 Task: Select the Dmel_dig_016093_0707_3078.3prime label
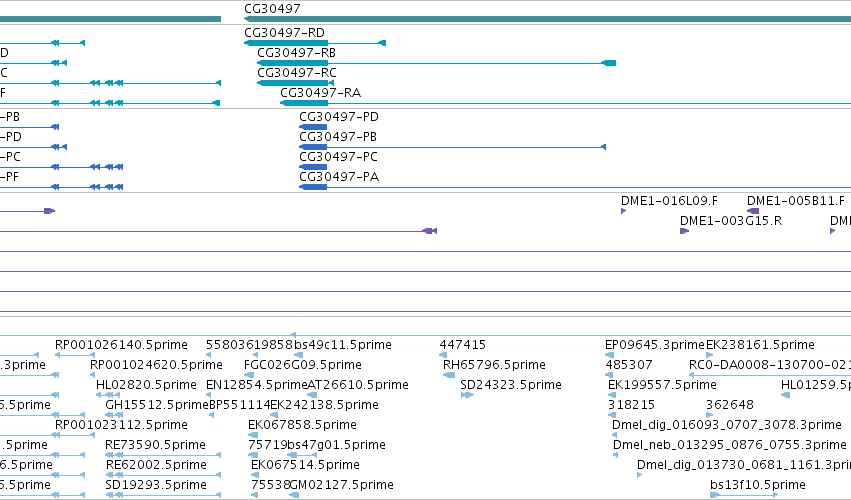(x=727, y=425)
